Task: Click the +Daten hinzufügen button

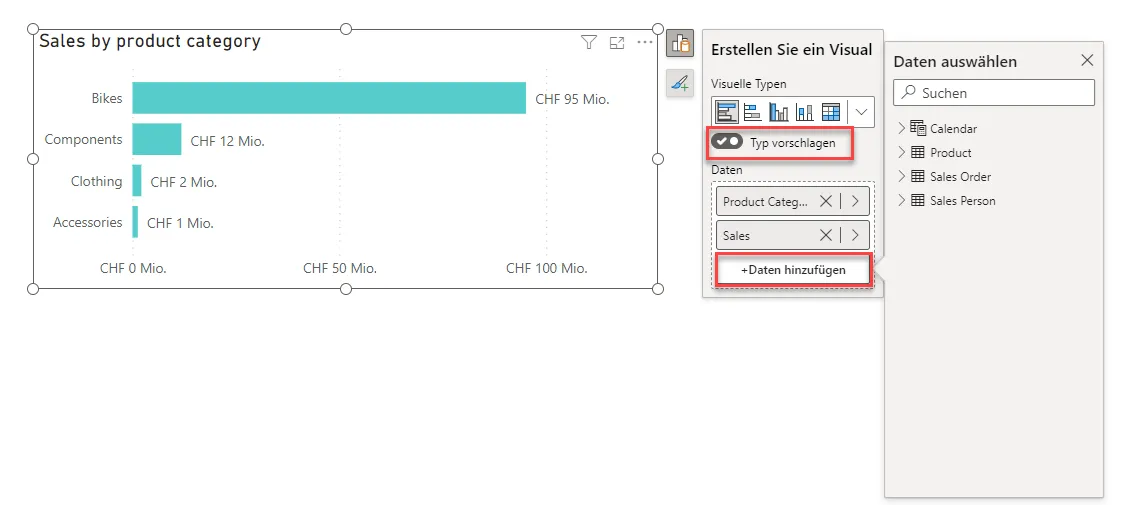Action: (793, 270)
